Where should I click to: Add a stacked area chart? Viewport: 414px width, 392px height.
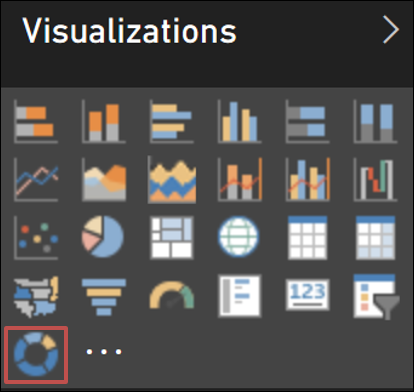tap(172, 180)
